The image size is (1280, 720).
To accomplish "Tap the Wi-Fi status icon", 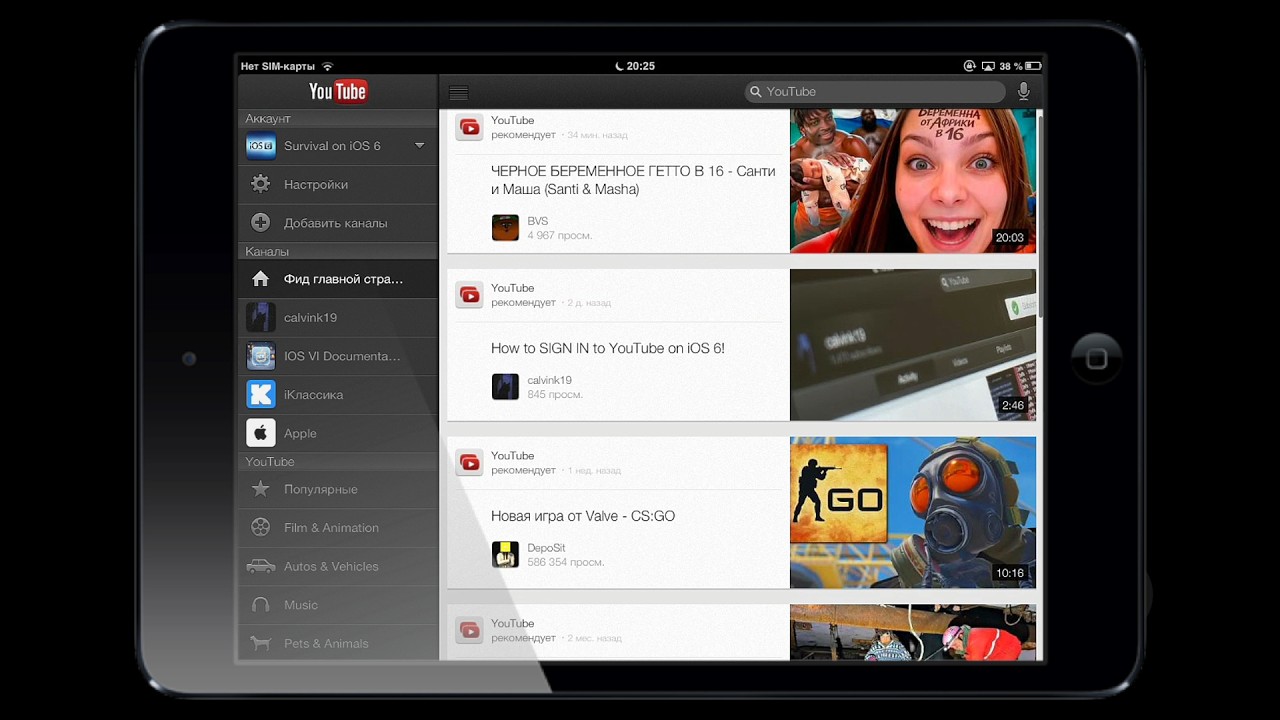I will click(327, 66).
